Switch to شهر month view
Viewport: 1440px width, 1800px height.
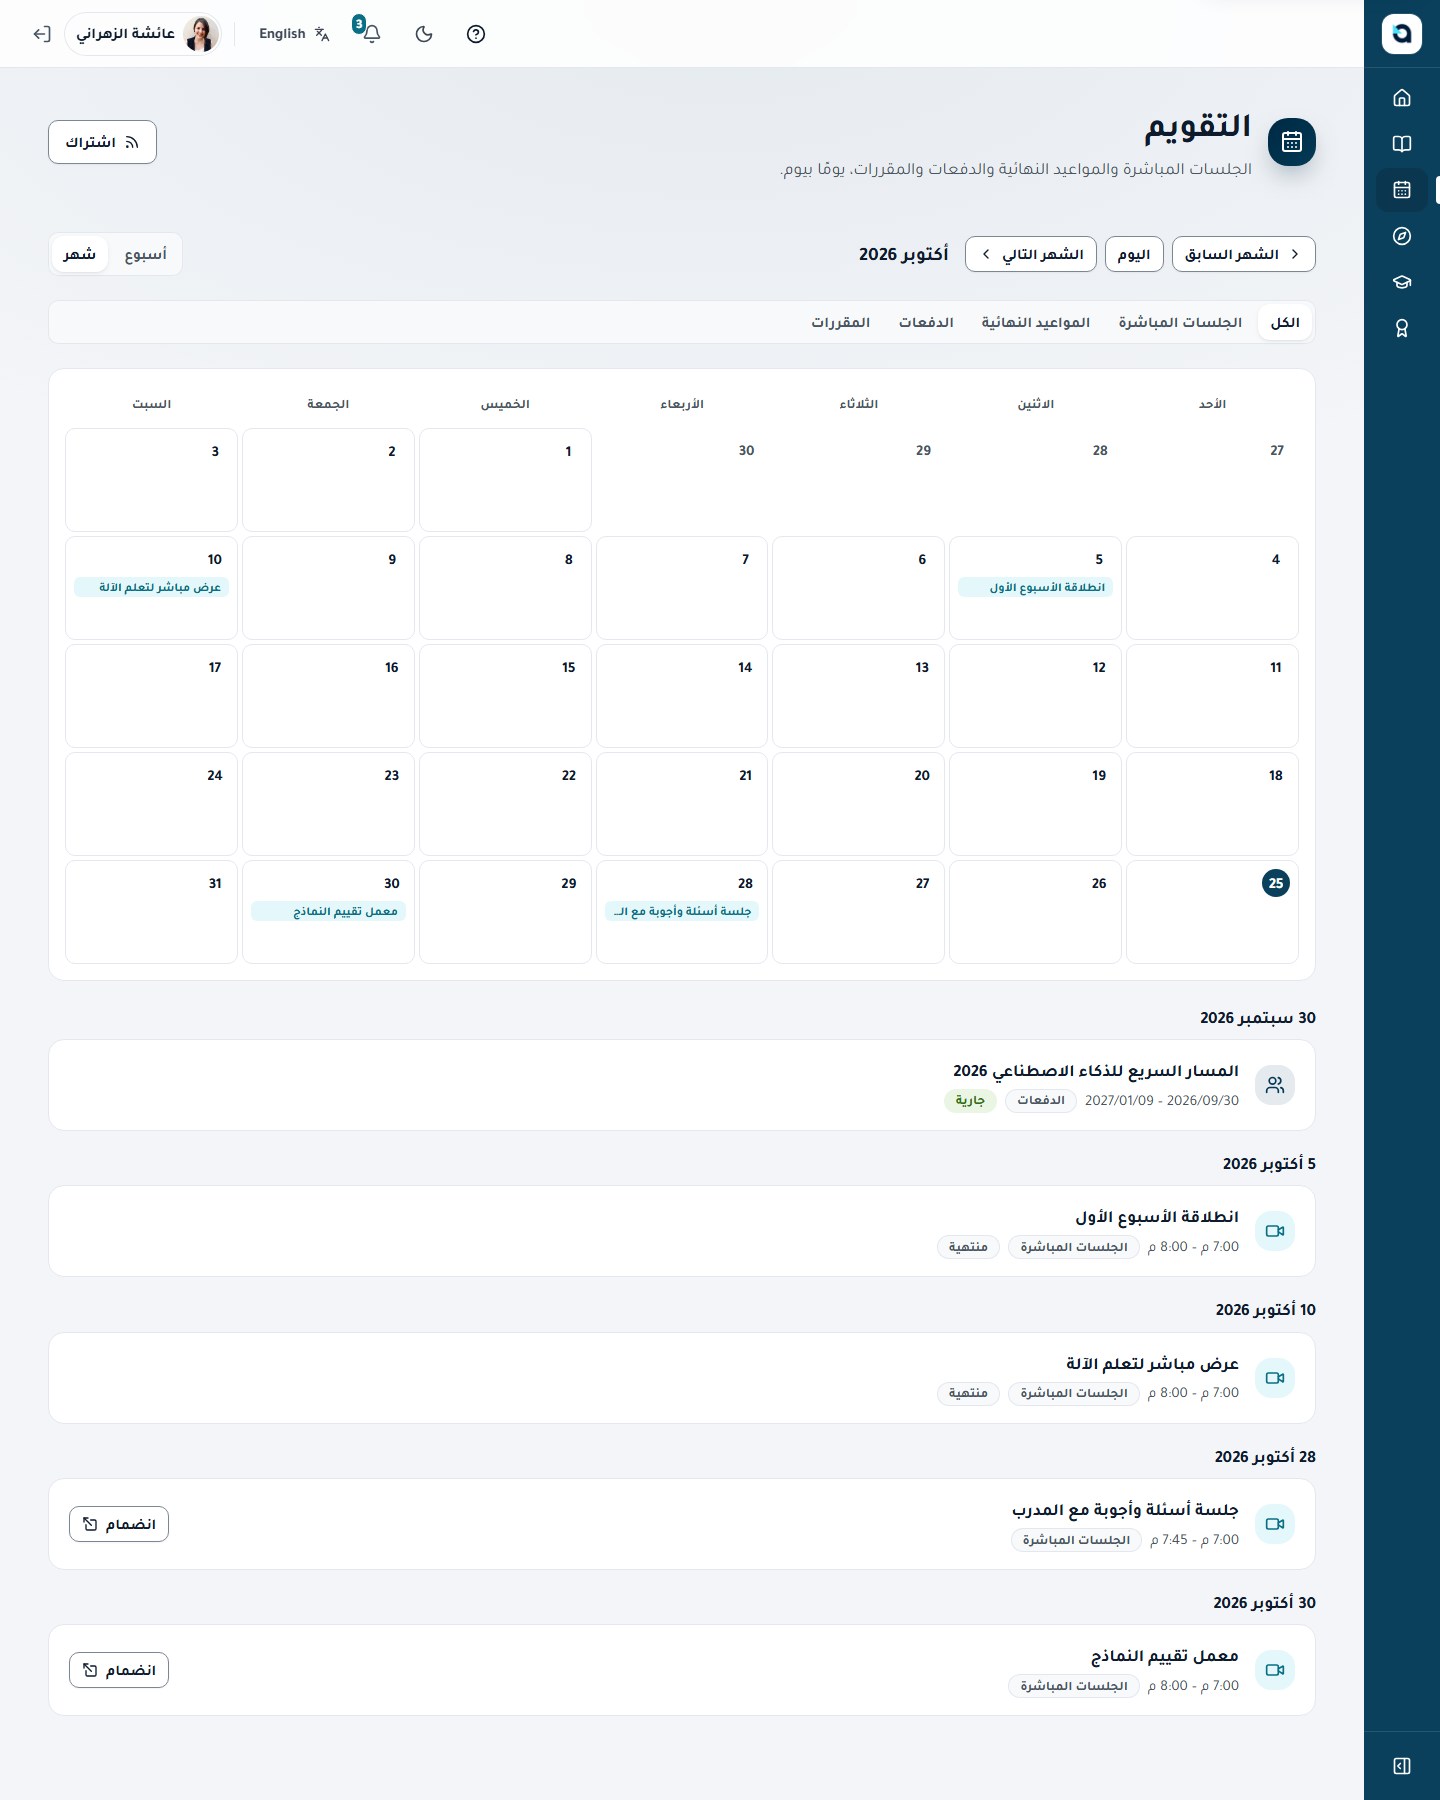(80, 254)
